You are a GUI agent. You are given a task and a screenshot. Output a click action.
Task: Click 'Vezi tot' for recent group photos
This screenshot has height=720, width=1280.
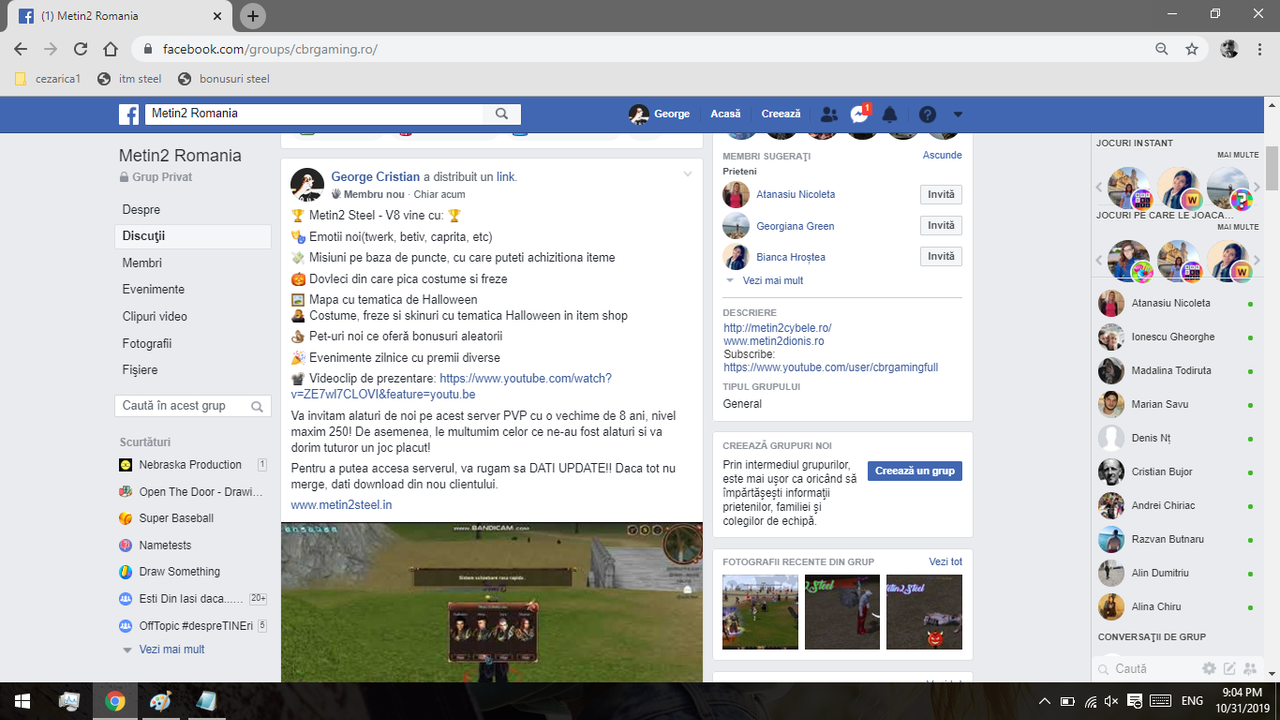pos(945,562)
